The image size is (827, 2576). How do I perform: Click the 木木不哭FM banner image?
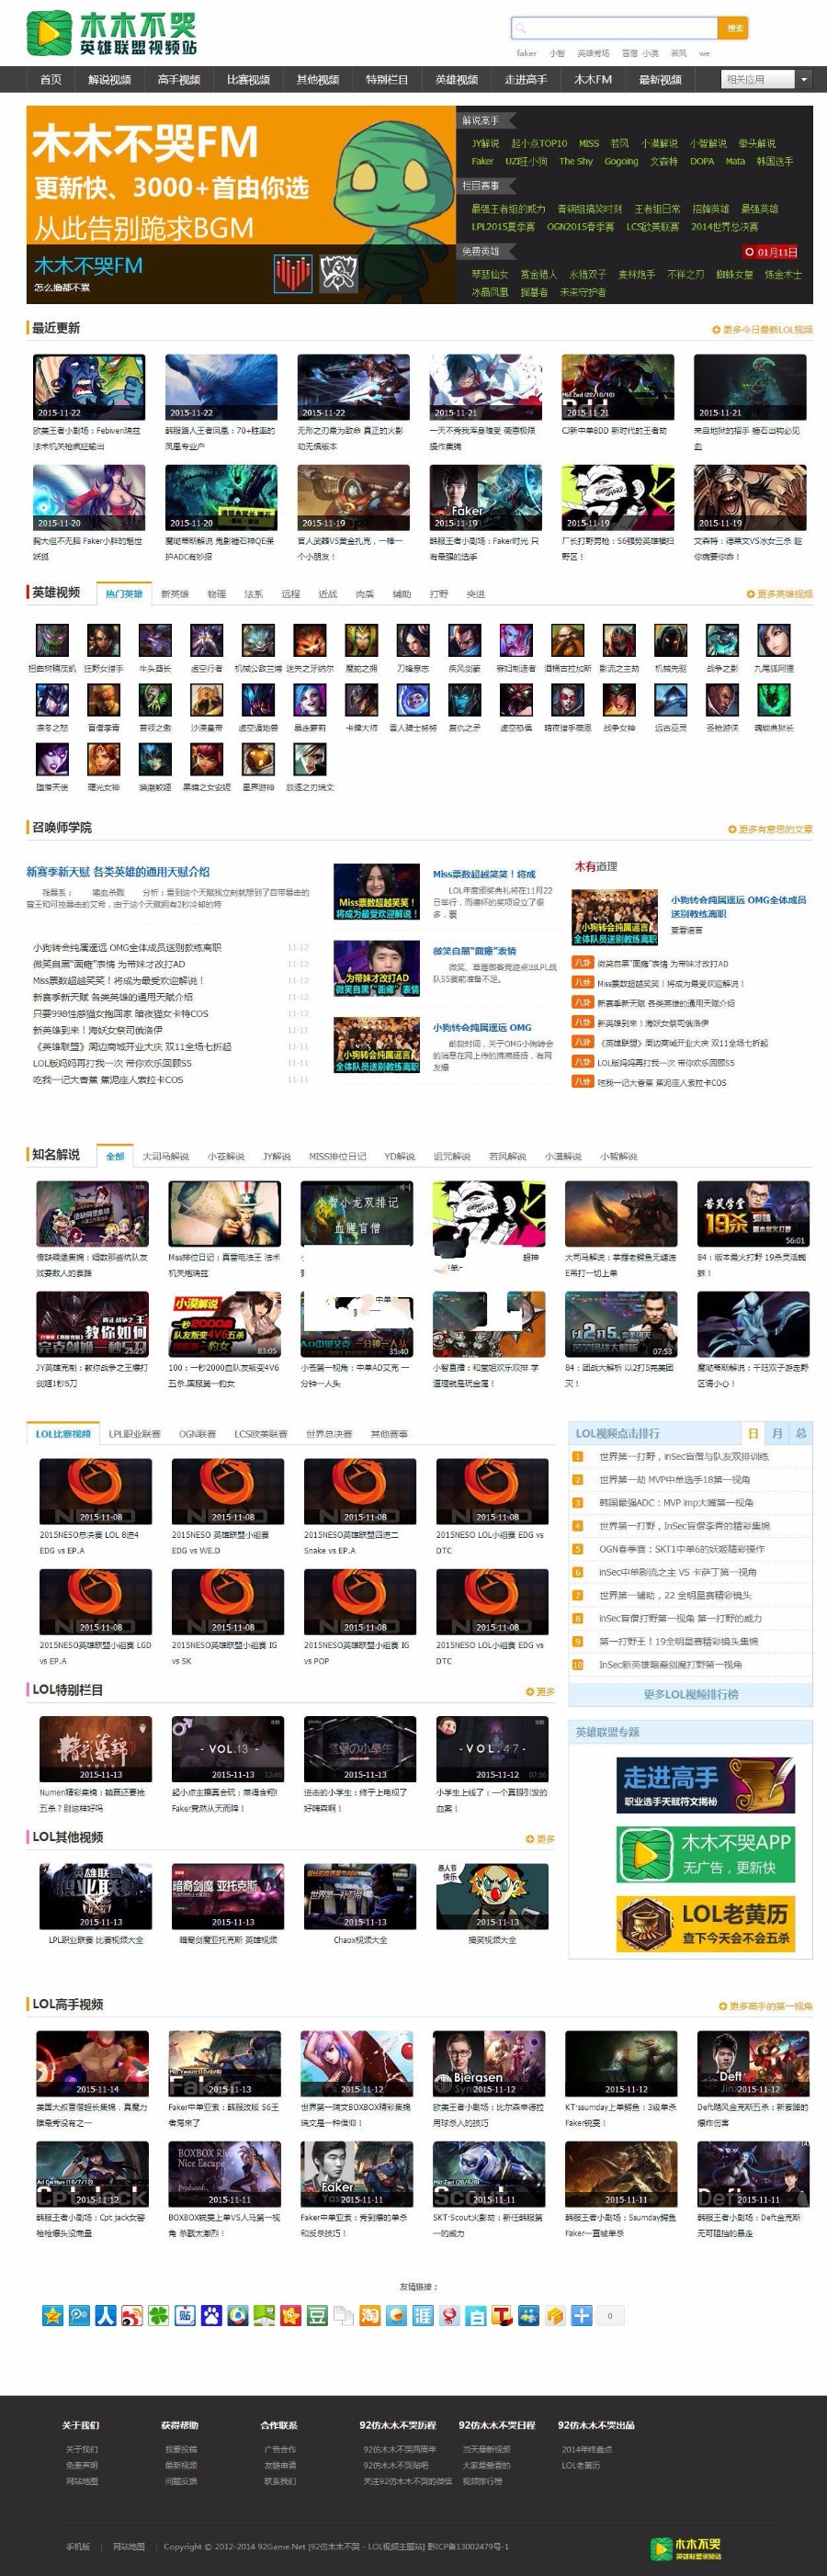click(x=241, y=205)
